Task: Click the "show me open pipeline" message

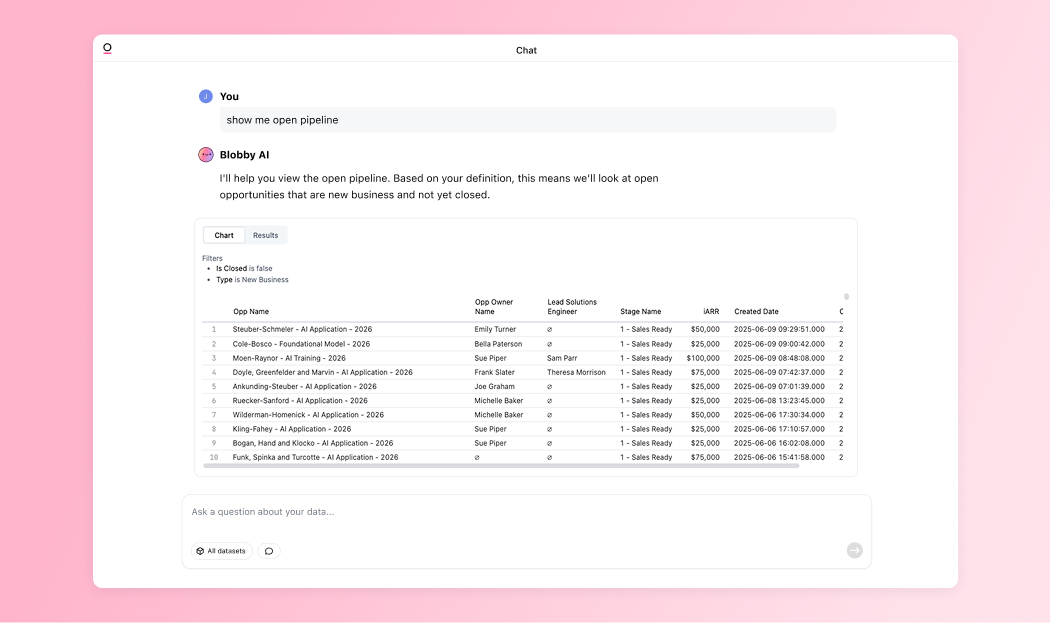Action: pyautogui.click(x=282, y=120)
